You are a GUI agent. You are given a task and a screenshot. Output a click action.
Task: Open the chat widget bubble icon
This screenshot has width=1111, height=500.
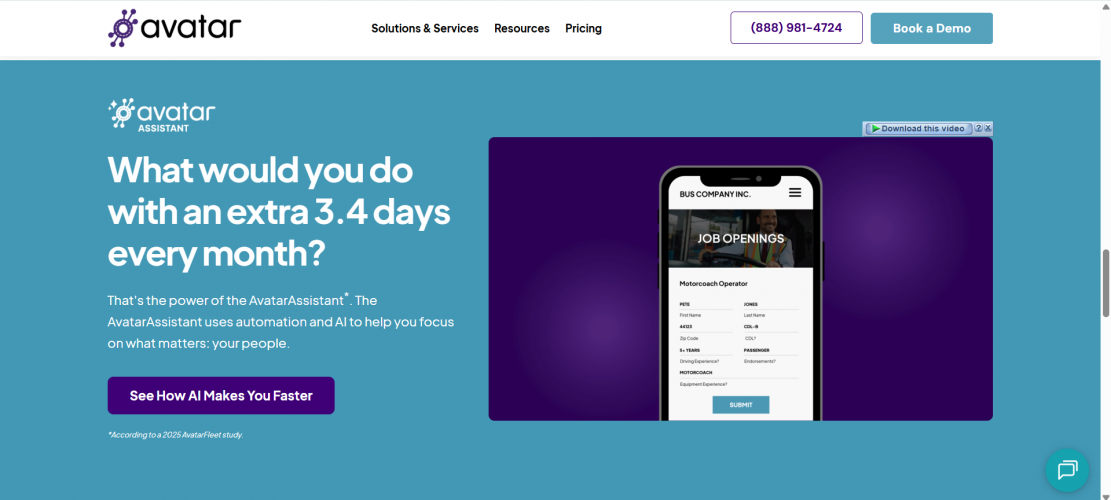tap(1067, 470)
